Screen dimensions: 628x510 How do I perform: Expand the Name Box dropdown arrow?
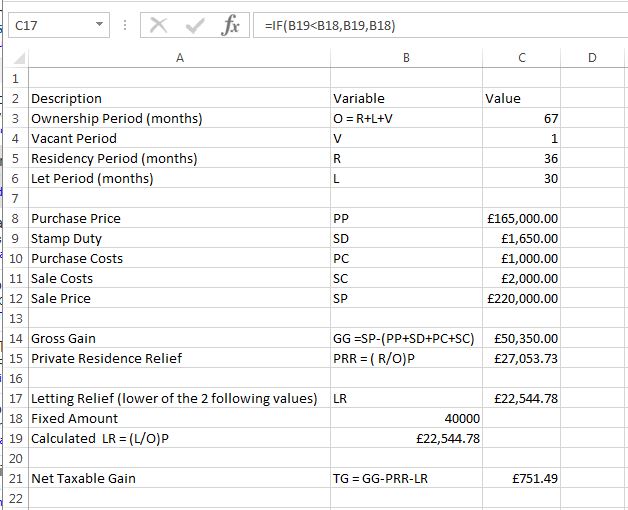coord(97,25)
